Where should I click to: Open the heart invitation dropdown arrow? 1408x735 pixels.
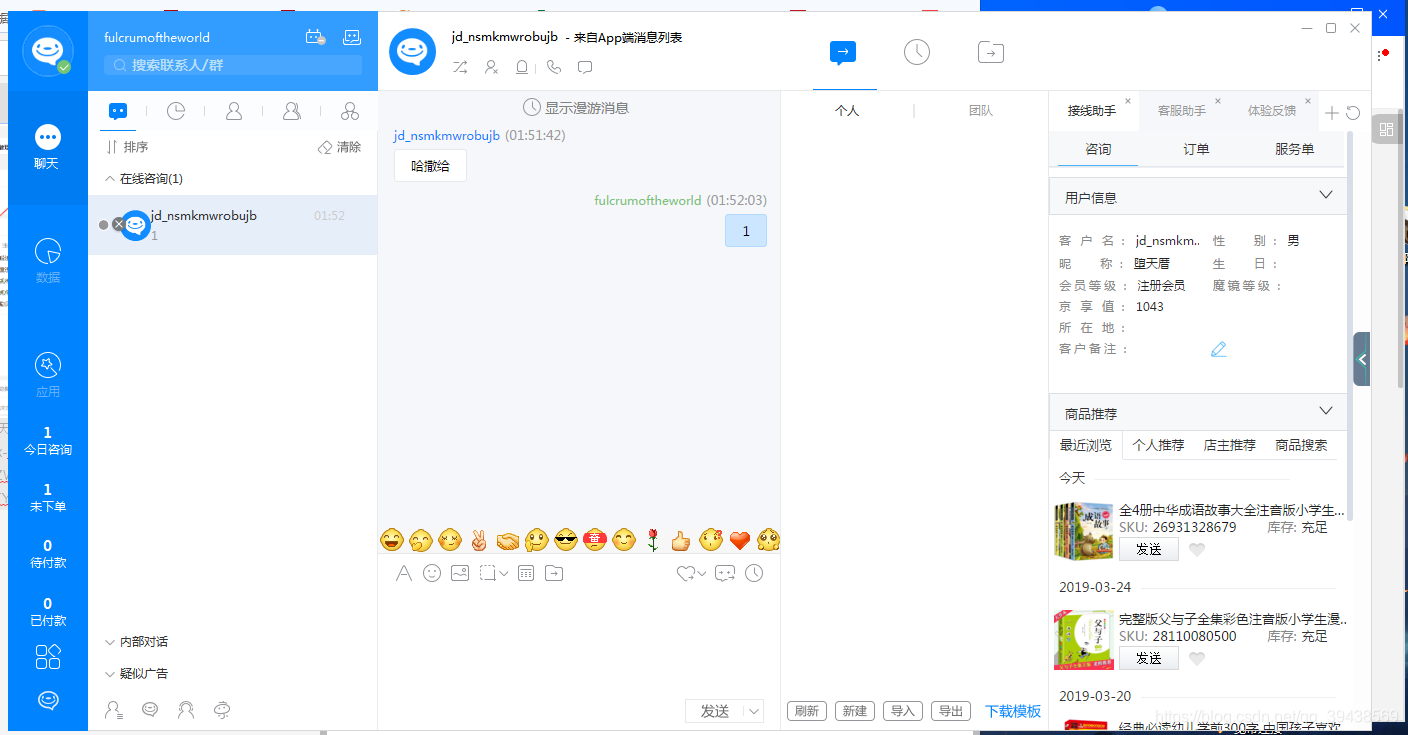pyautogui.click(x=702, y=574)
